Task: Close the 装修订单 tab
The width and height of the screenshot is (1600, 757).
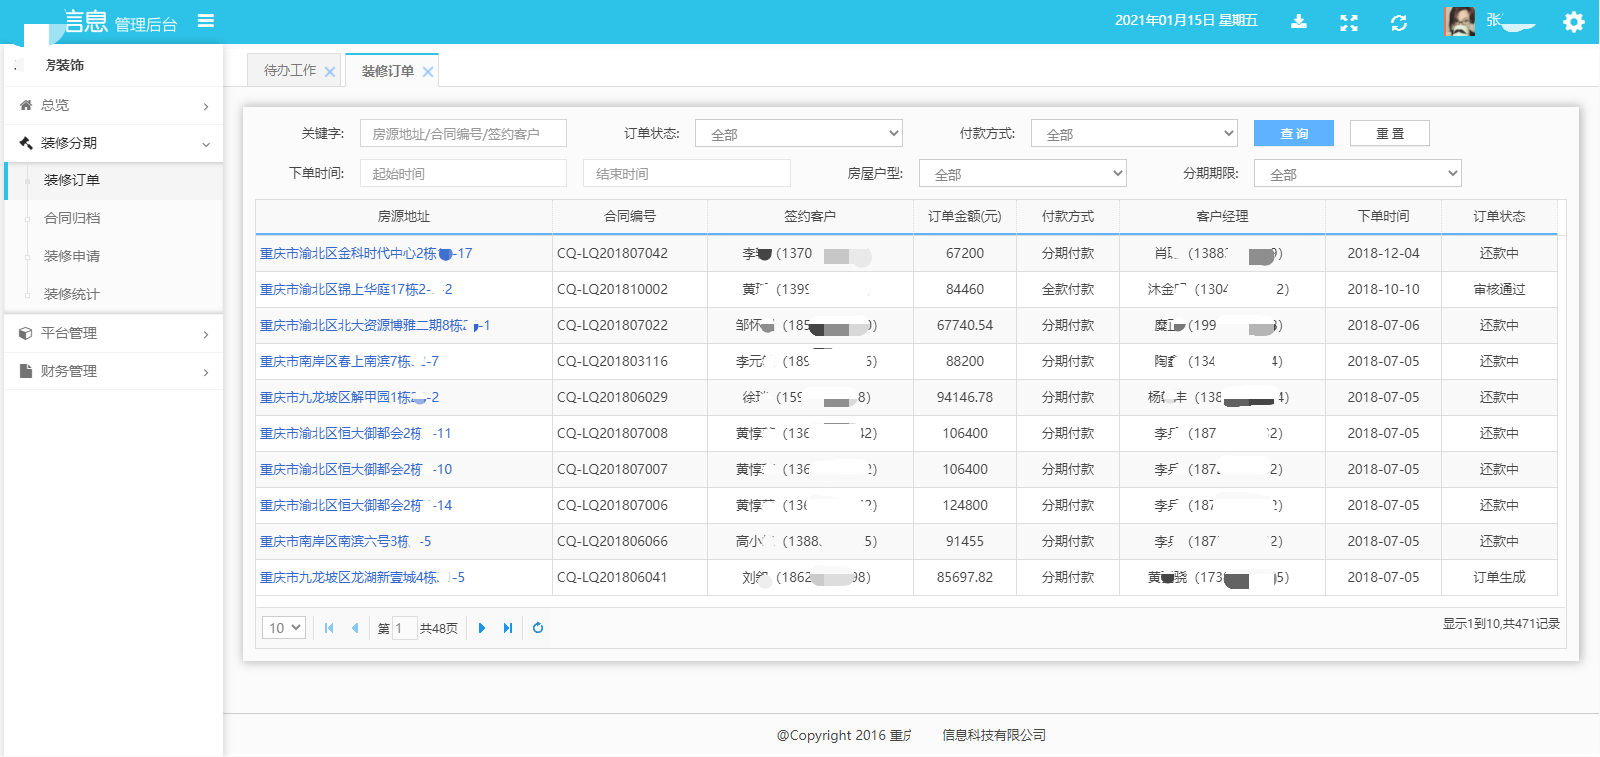Action: click(x=428, y=72)
